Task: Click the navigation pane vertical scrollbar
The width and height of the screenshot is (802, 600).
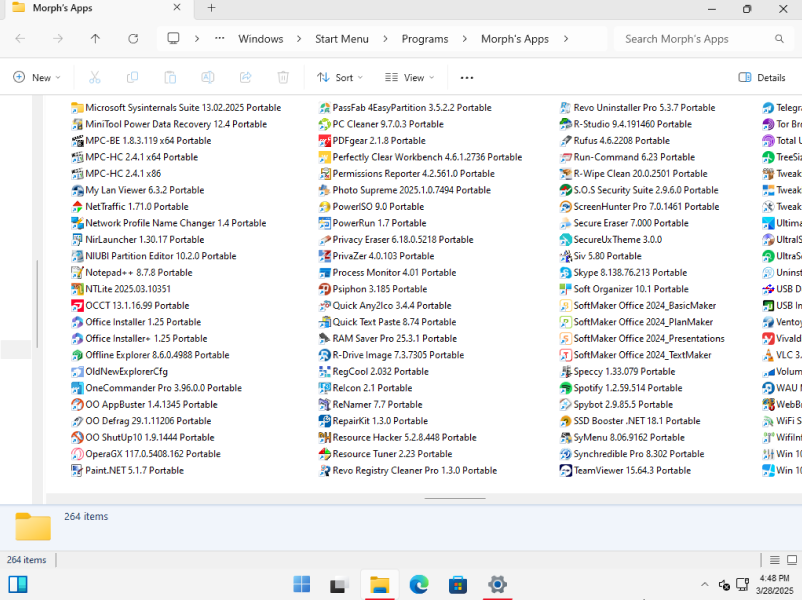Action: pyautogui.click(x=37, y=304)
